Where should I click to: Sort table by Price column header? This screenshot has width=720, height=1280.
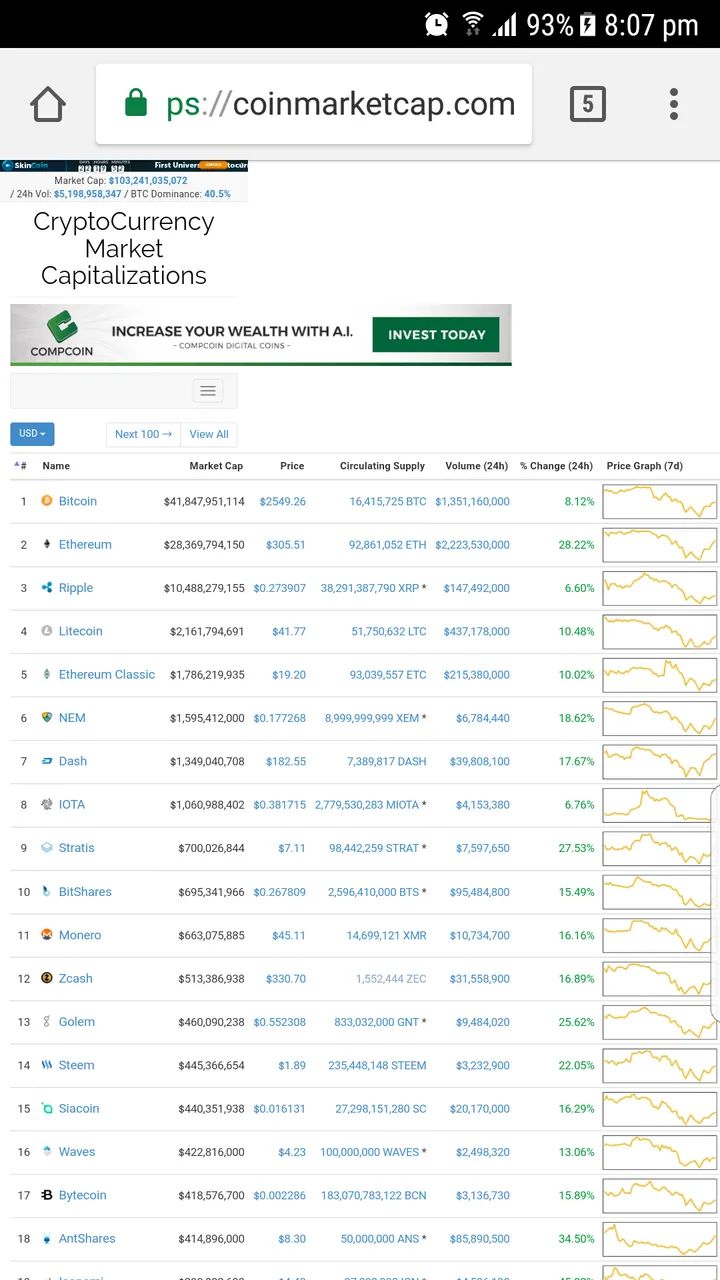[x=292, y=466]
